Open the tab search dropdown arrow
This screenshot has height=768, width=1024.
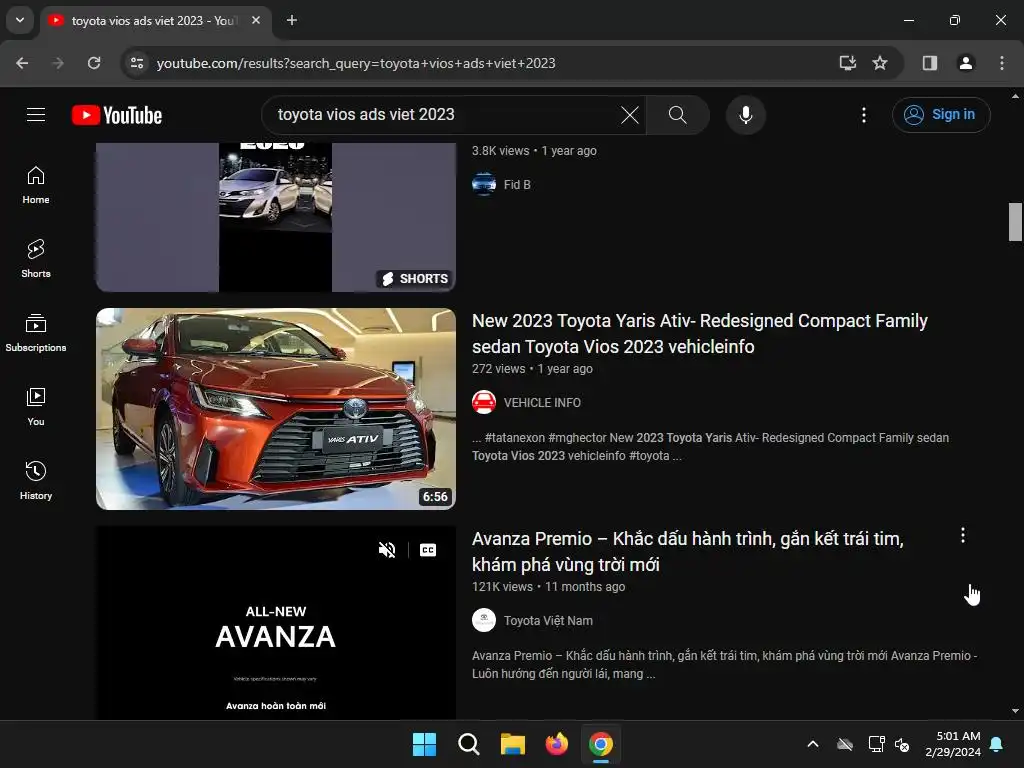tap(20, 20)
